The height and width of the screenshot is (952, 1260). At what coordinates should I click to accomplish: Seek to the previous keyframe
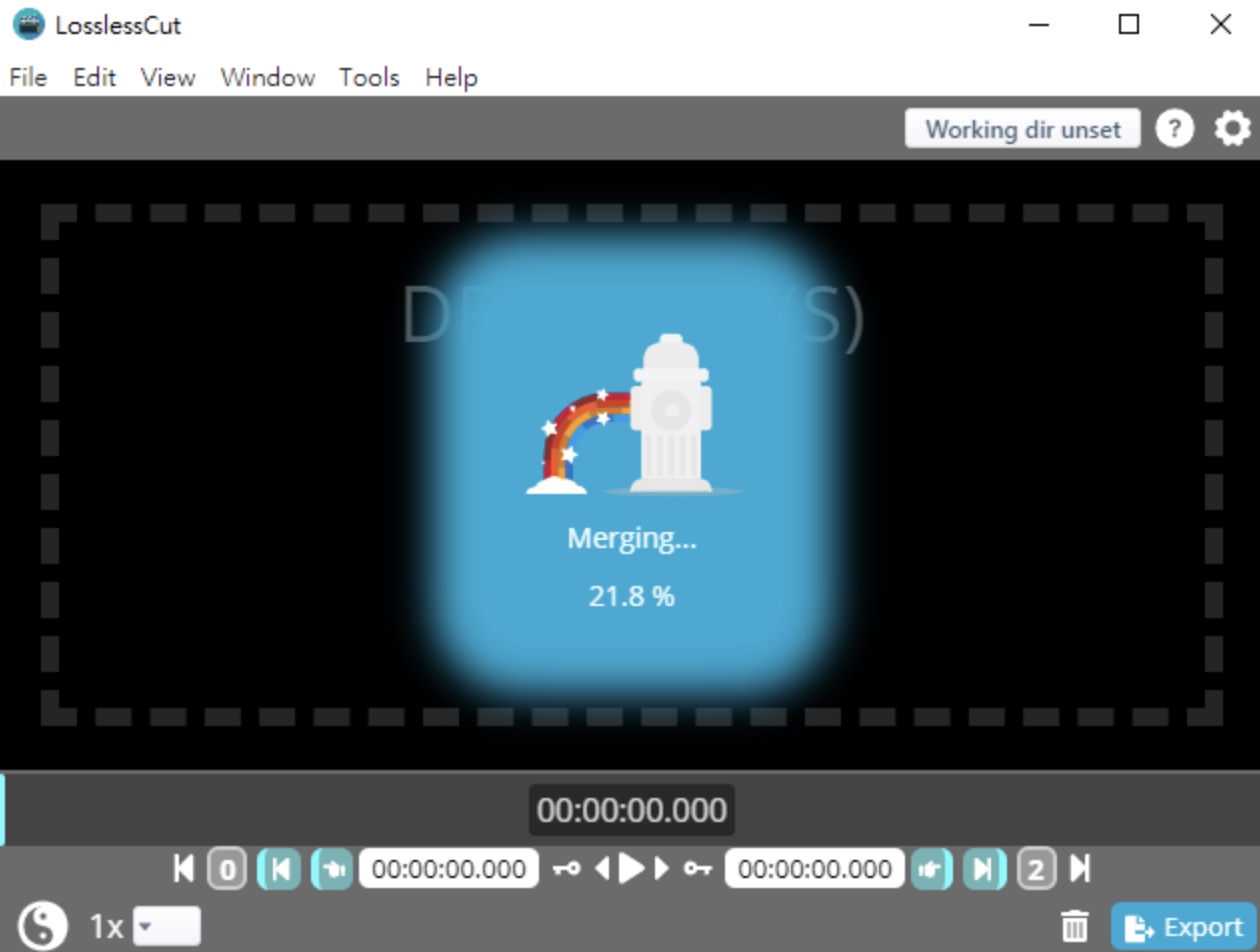click(567, 869)
